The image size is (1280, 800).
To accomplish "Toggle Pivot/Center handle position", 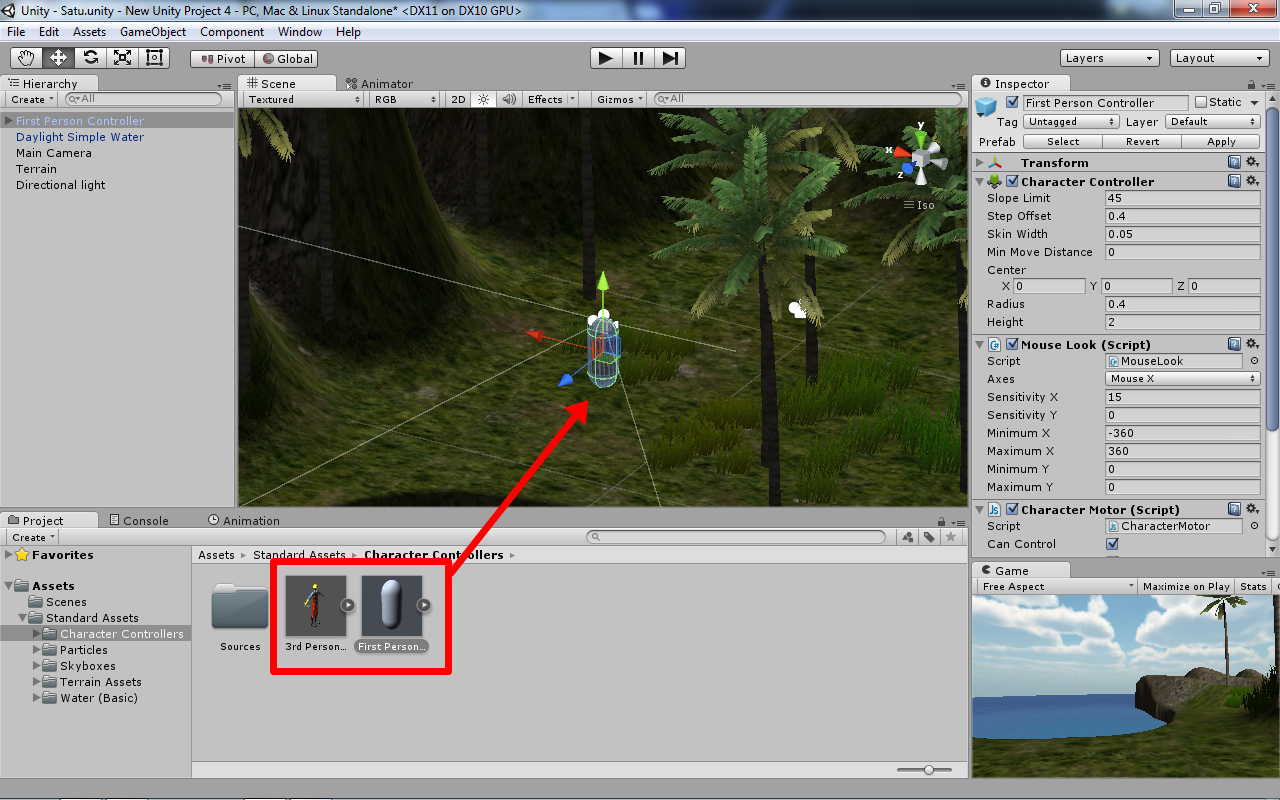I will click(x=223, y=59).
